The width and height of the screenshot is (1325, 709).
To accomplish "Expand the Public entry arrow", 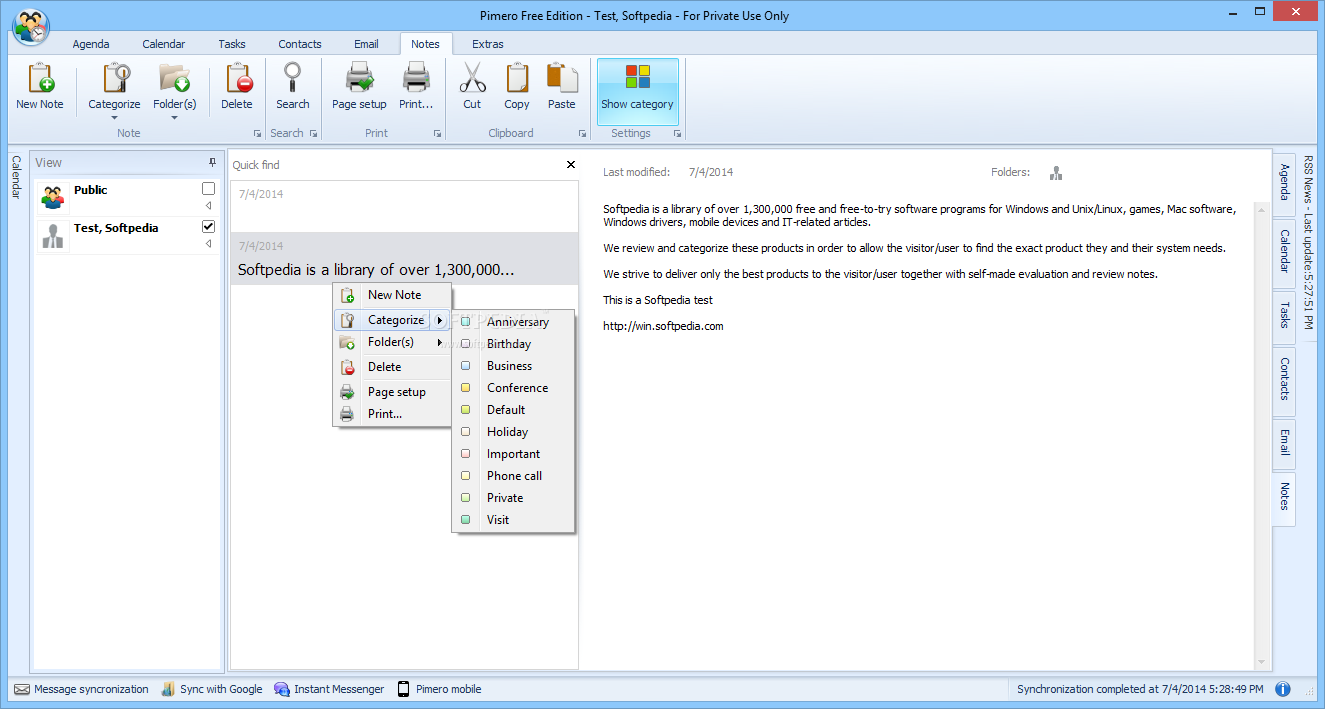I will point(208,206).
